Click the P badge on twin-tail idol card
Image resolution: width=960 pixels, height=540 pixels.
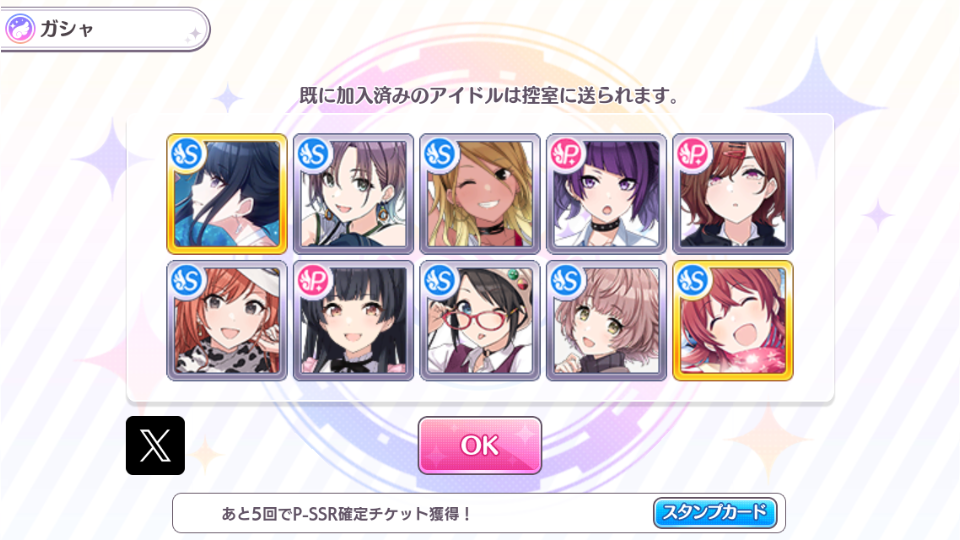tap(313, 280)
